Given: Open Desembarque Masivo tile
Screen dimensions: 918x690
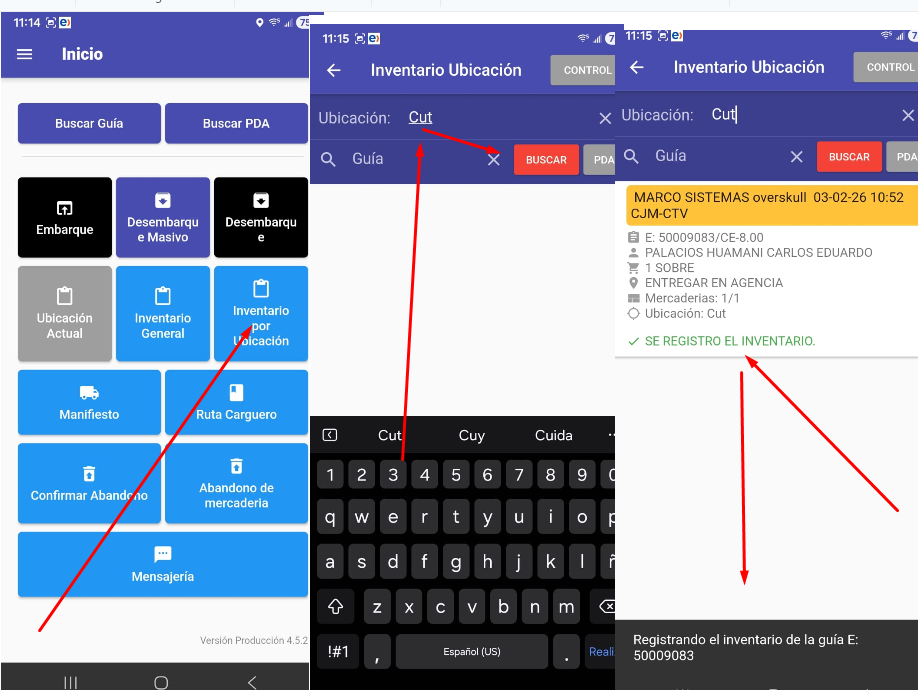Looking at the screenshot, I should pyautogui.click(x=162, y=217).
